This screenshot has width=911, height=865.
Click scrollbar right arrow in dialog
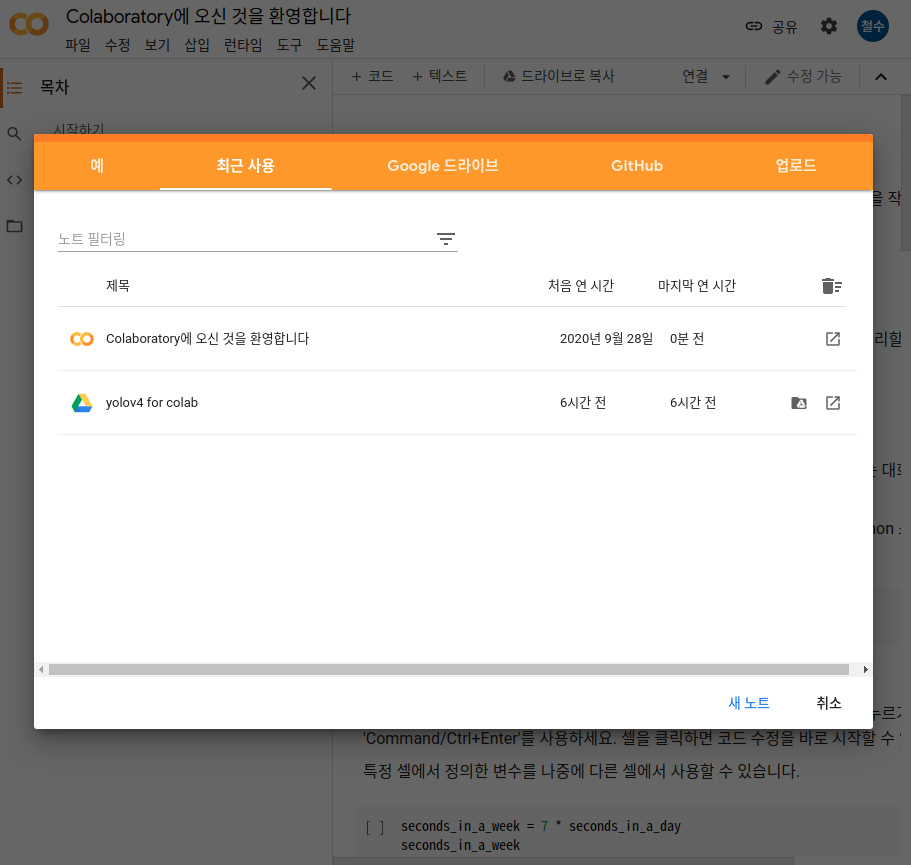(865, 669)
